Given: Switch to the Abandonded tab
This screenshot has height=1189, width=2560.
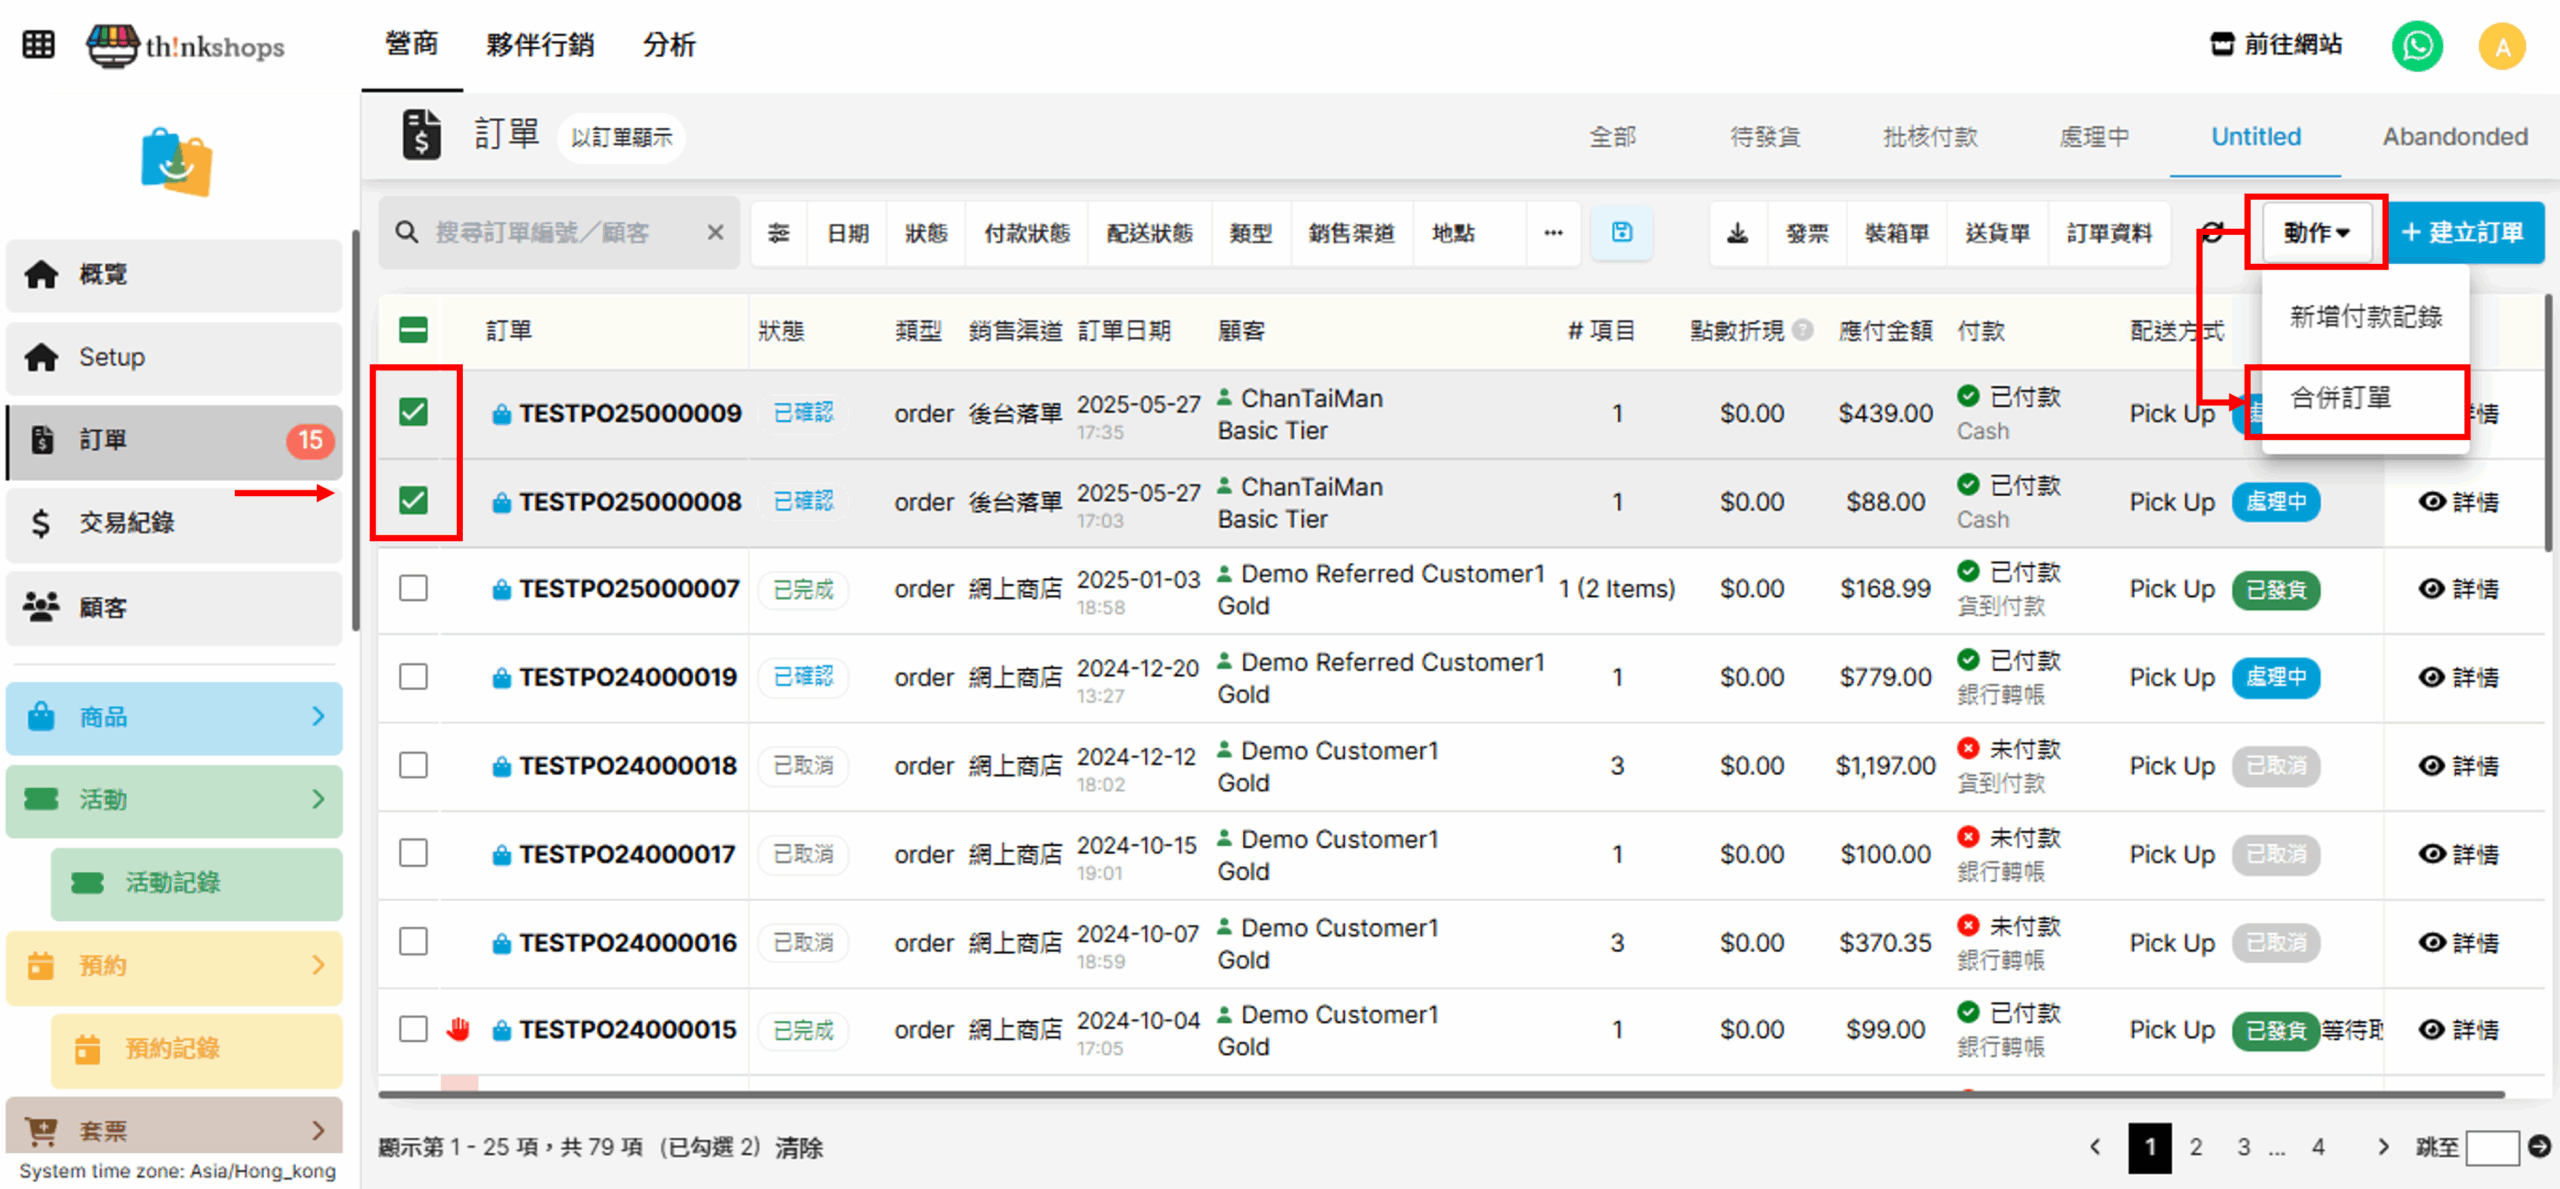Looking at the screenshot, I should pyautogui.click(x=2454, y=137).
